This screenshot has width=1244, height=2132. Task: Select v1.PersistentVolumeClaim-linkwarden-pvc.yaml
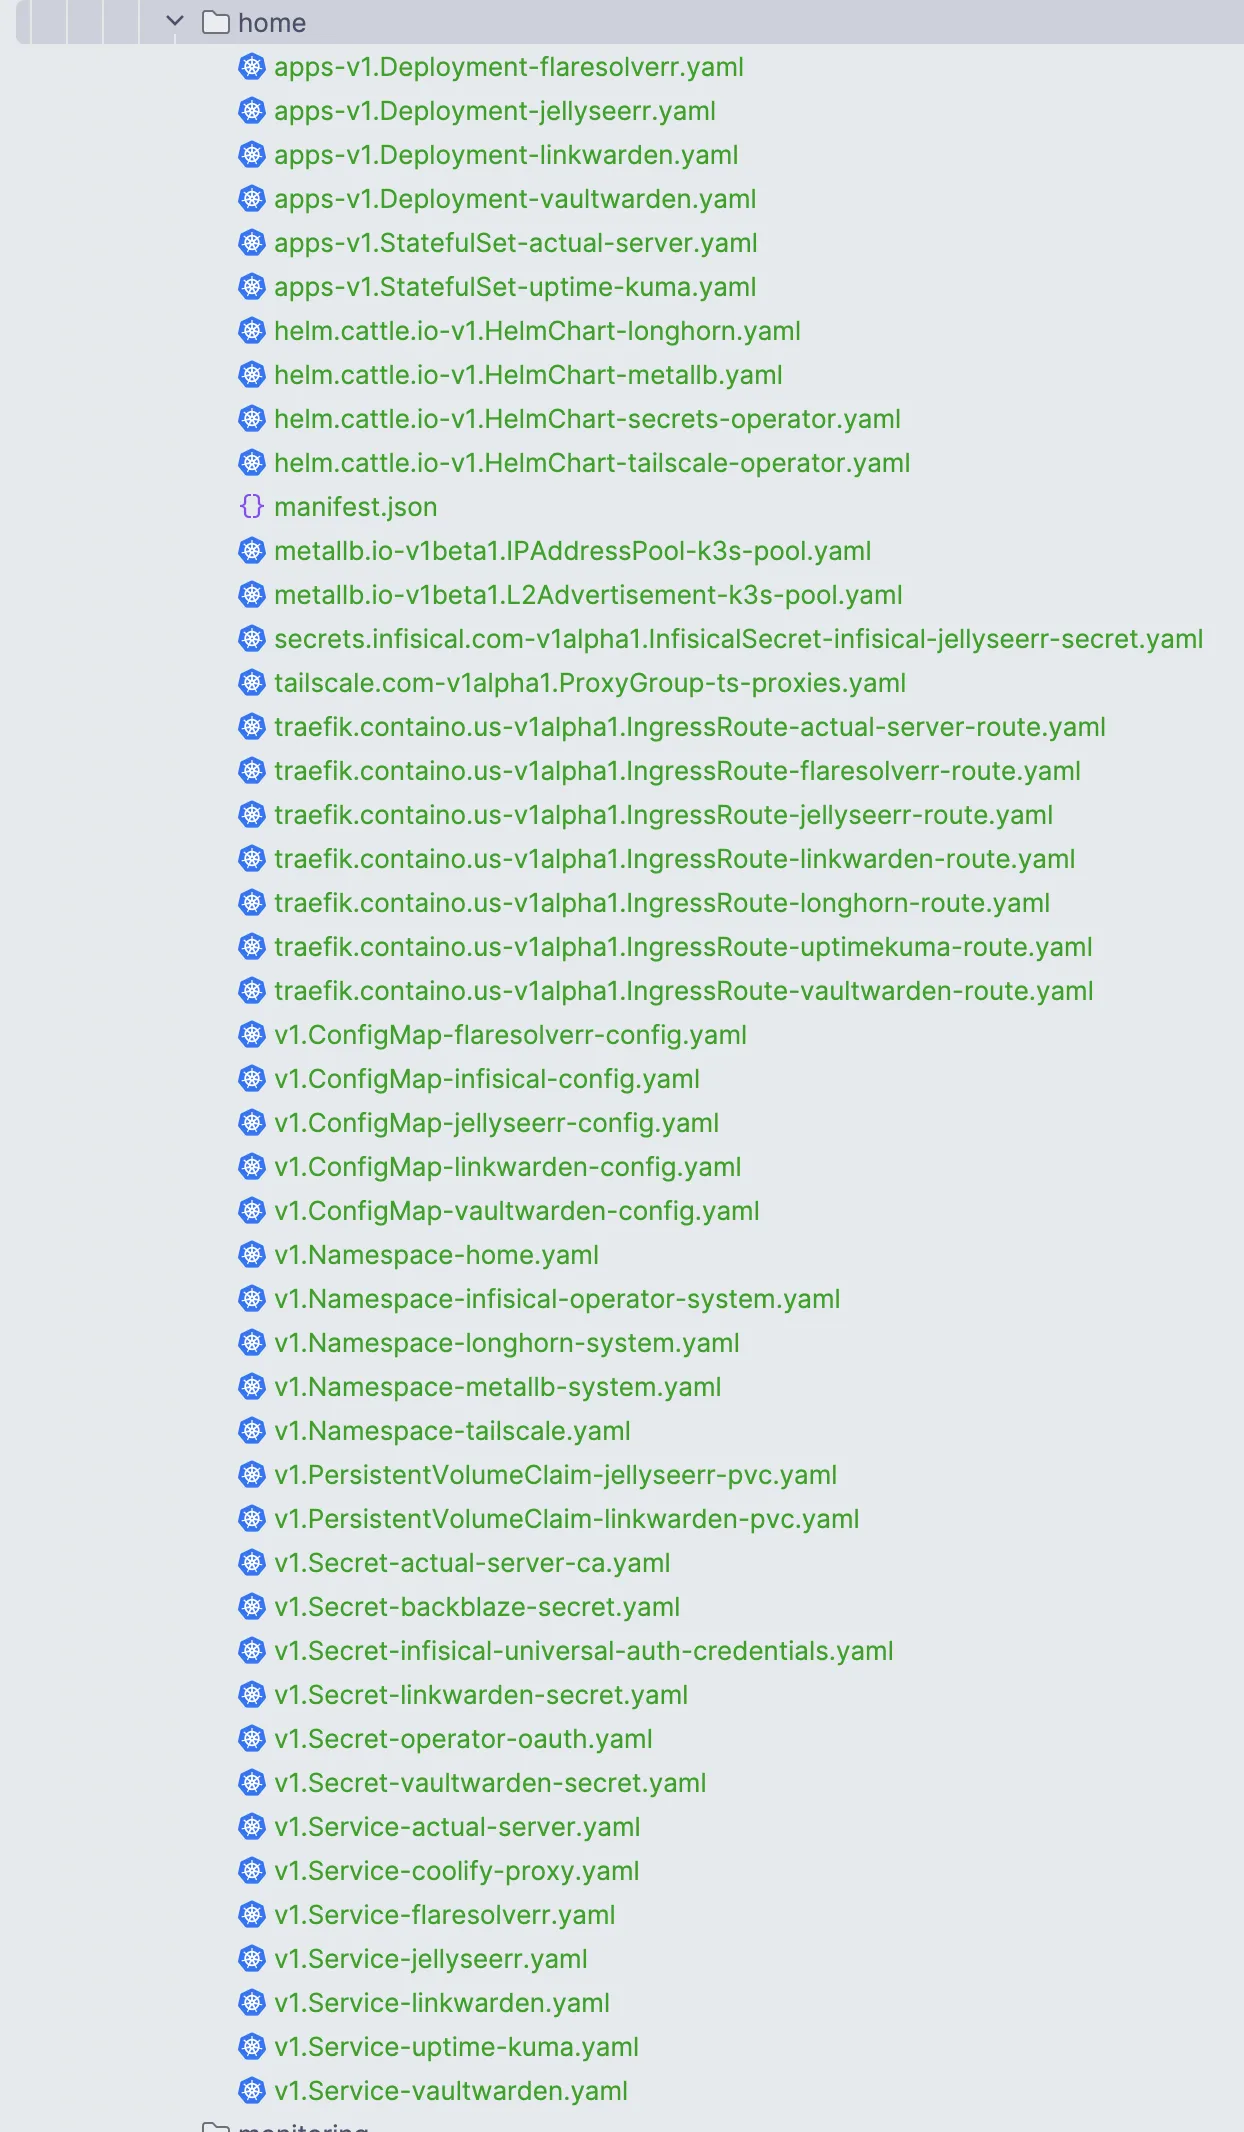coord(566,1519)
